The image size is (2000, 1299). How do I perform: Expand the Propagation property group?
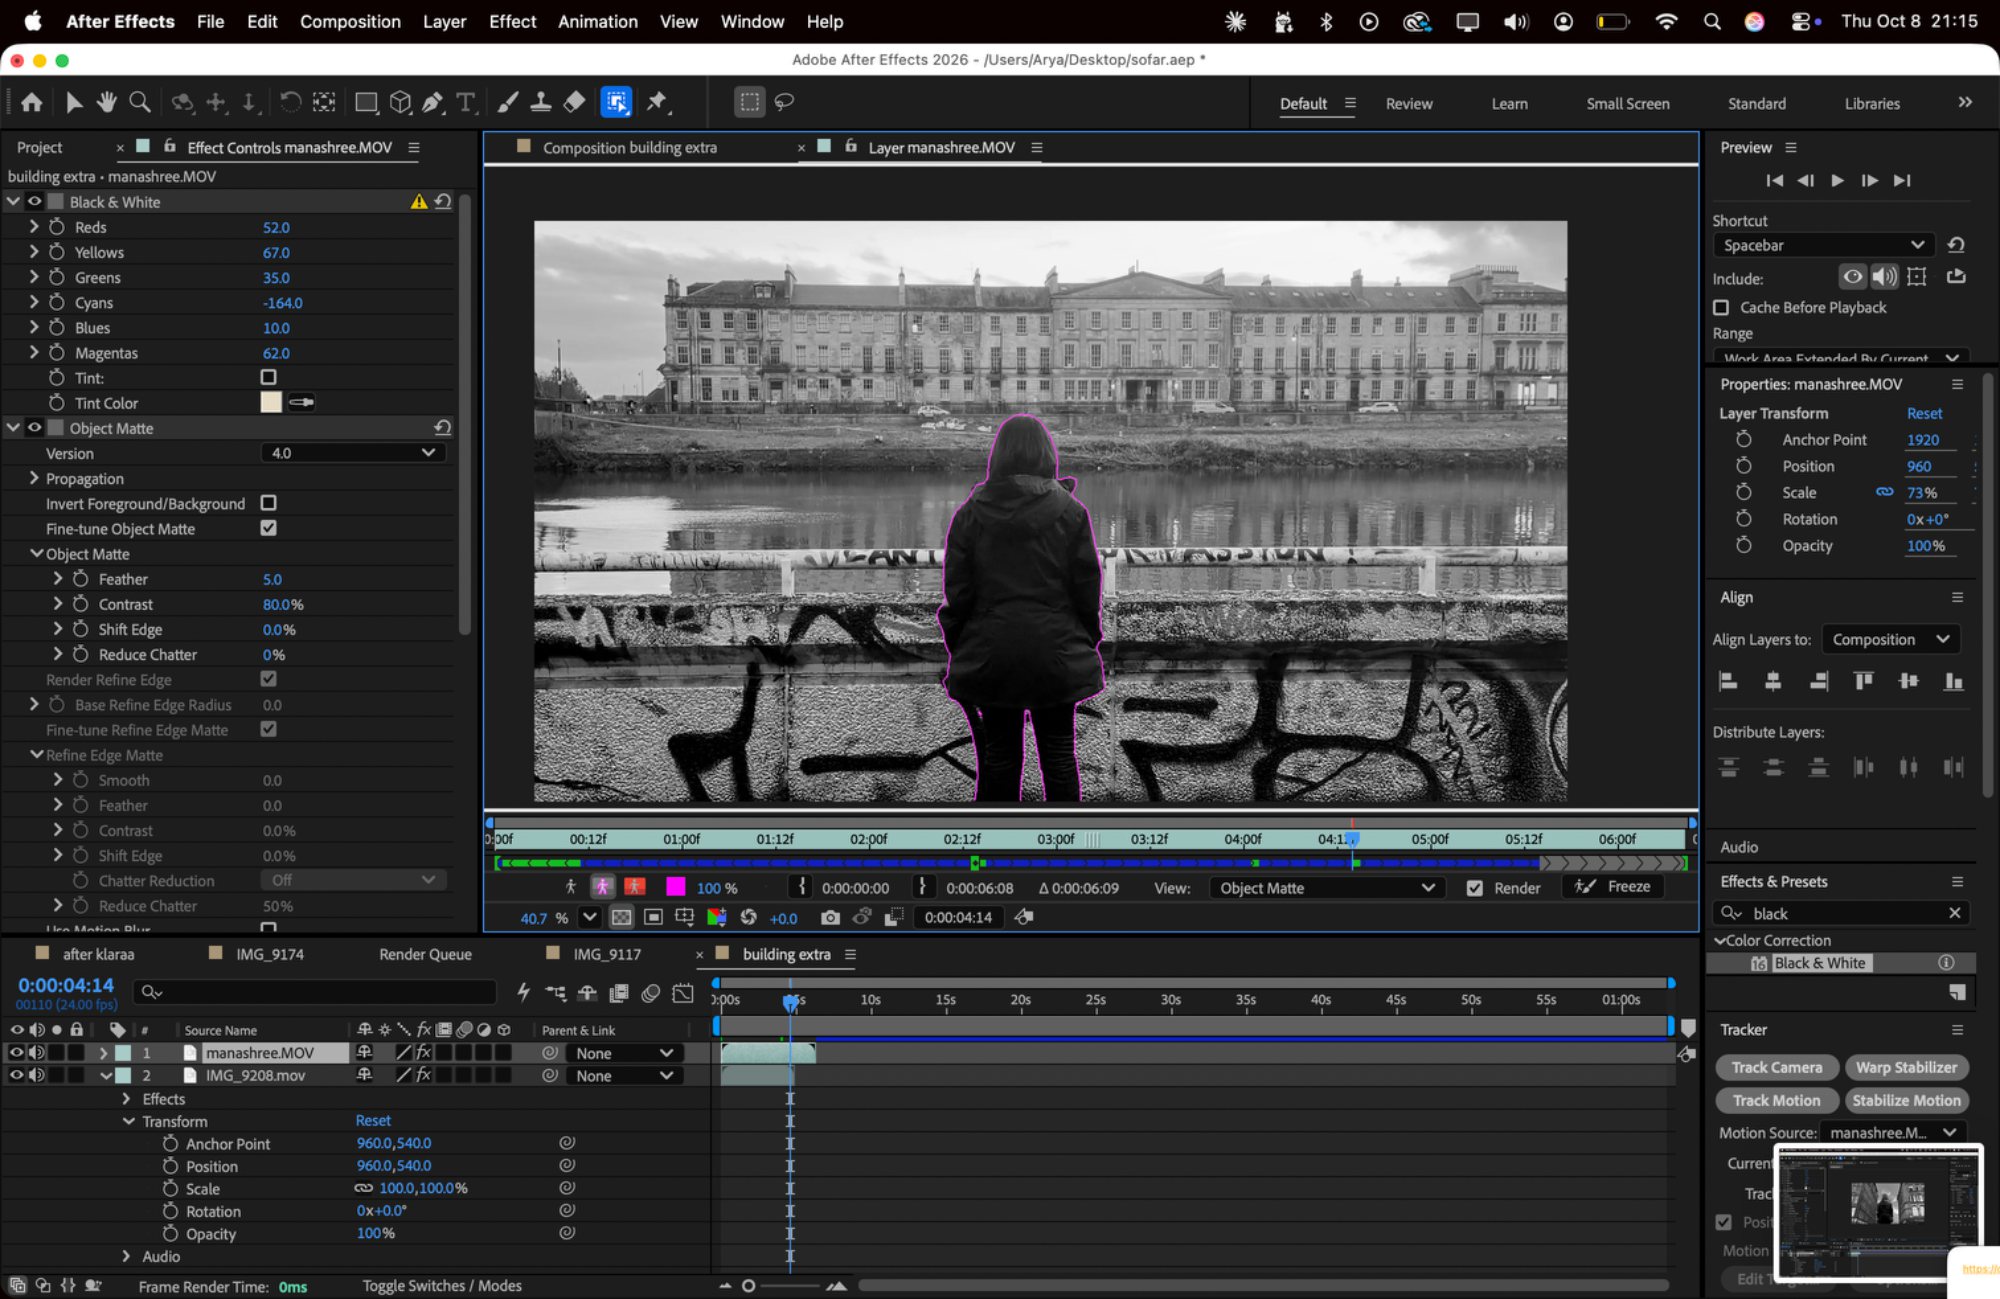[x=34, y=479]
